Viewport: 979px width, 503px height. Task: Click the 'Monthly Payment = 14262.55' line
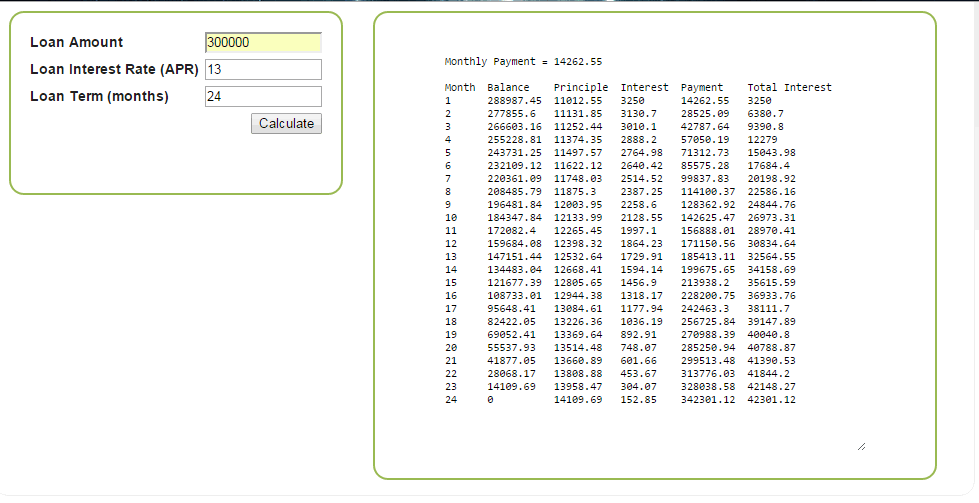coord(523,62)
